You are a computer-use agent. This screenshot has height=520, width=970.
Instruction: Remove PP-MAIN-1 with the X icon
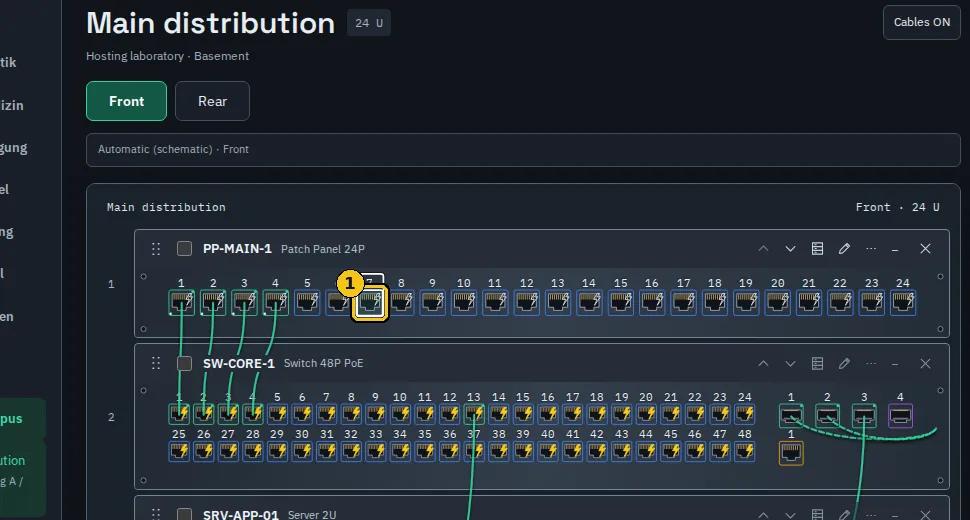tap(925, 249)
